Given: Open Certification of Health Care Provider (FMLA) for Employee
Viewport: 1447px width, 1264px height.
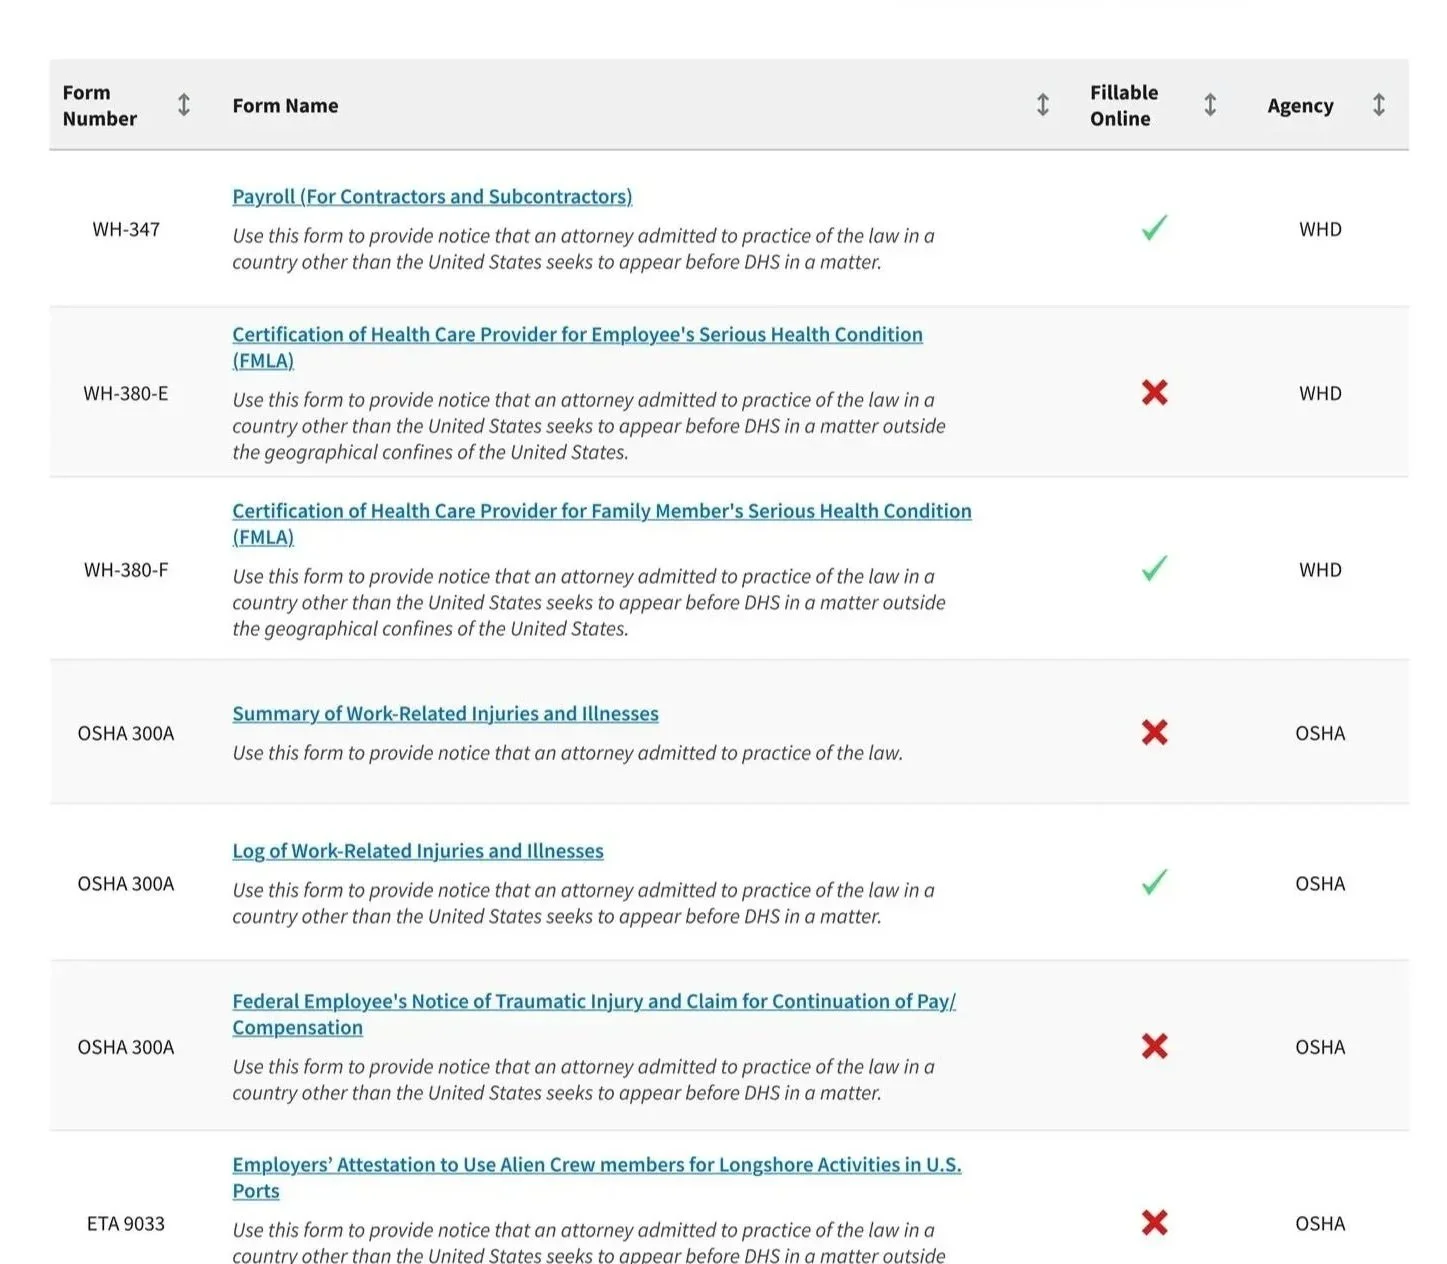Looking at the screenshot, I should pyautogui.click(x=577, y=334).
